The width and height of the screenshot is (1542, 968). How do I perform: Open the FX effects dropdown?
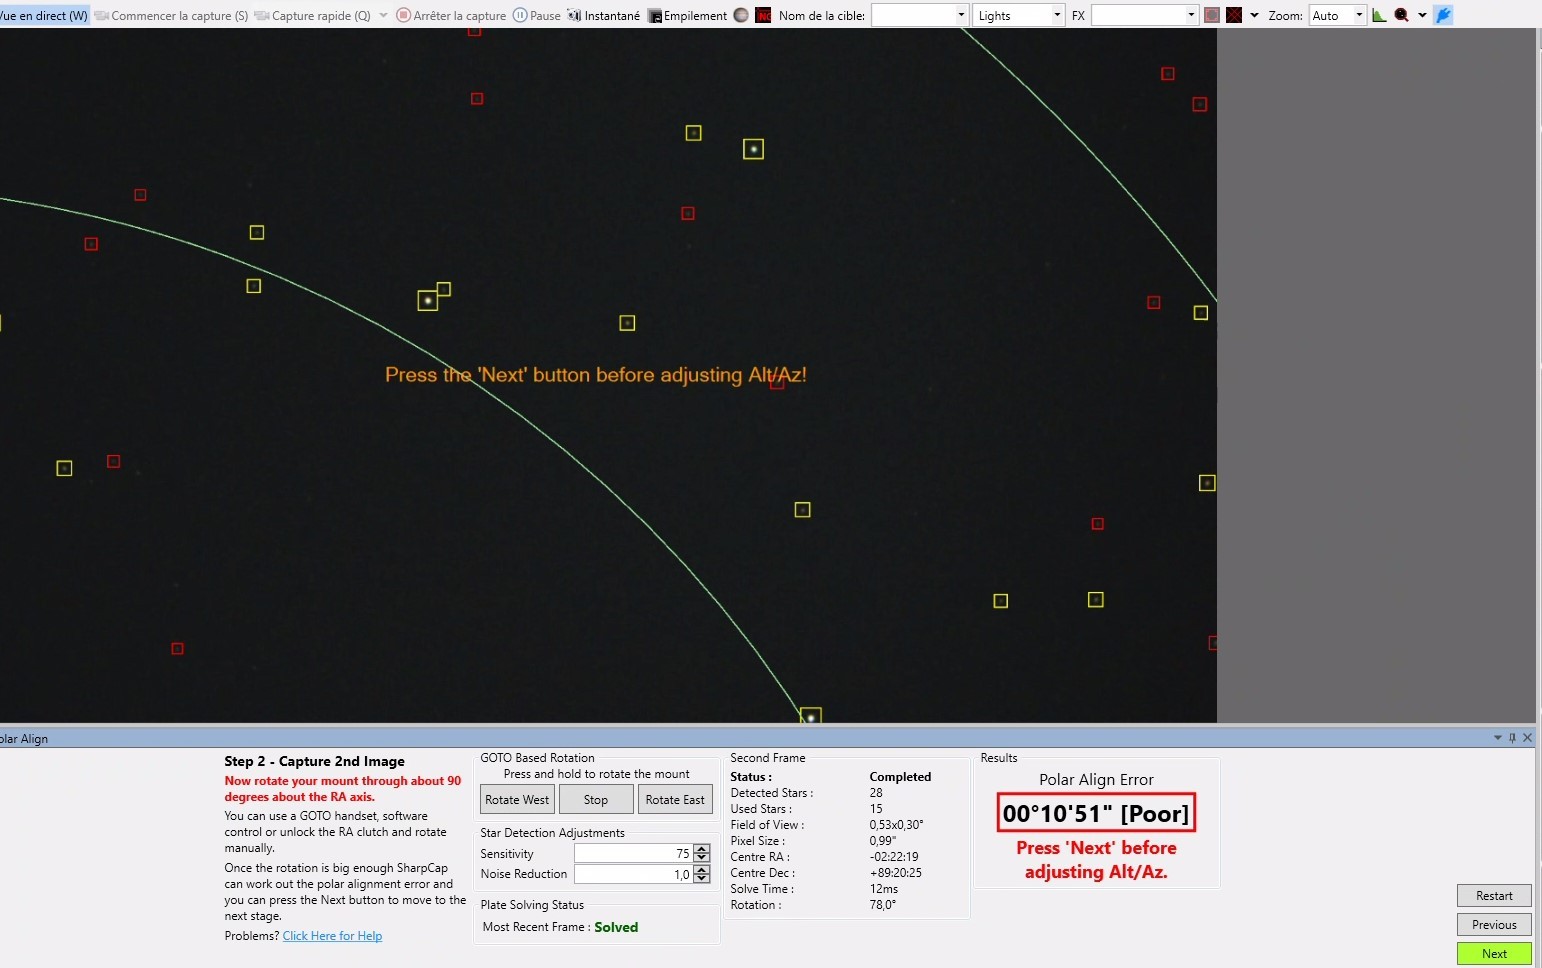(x=1144, y=15)
